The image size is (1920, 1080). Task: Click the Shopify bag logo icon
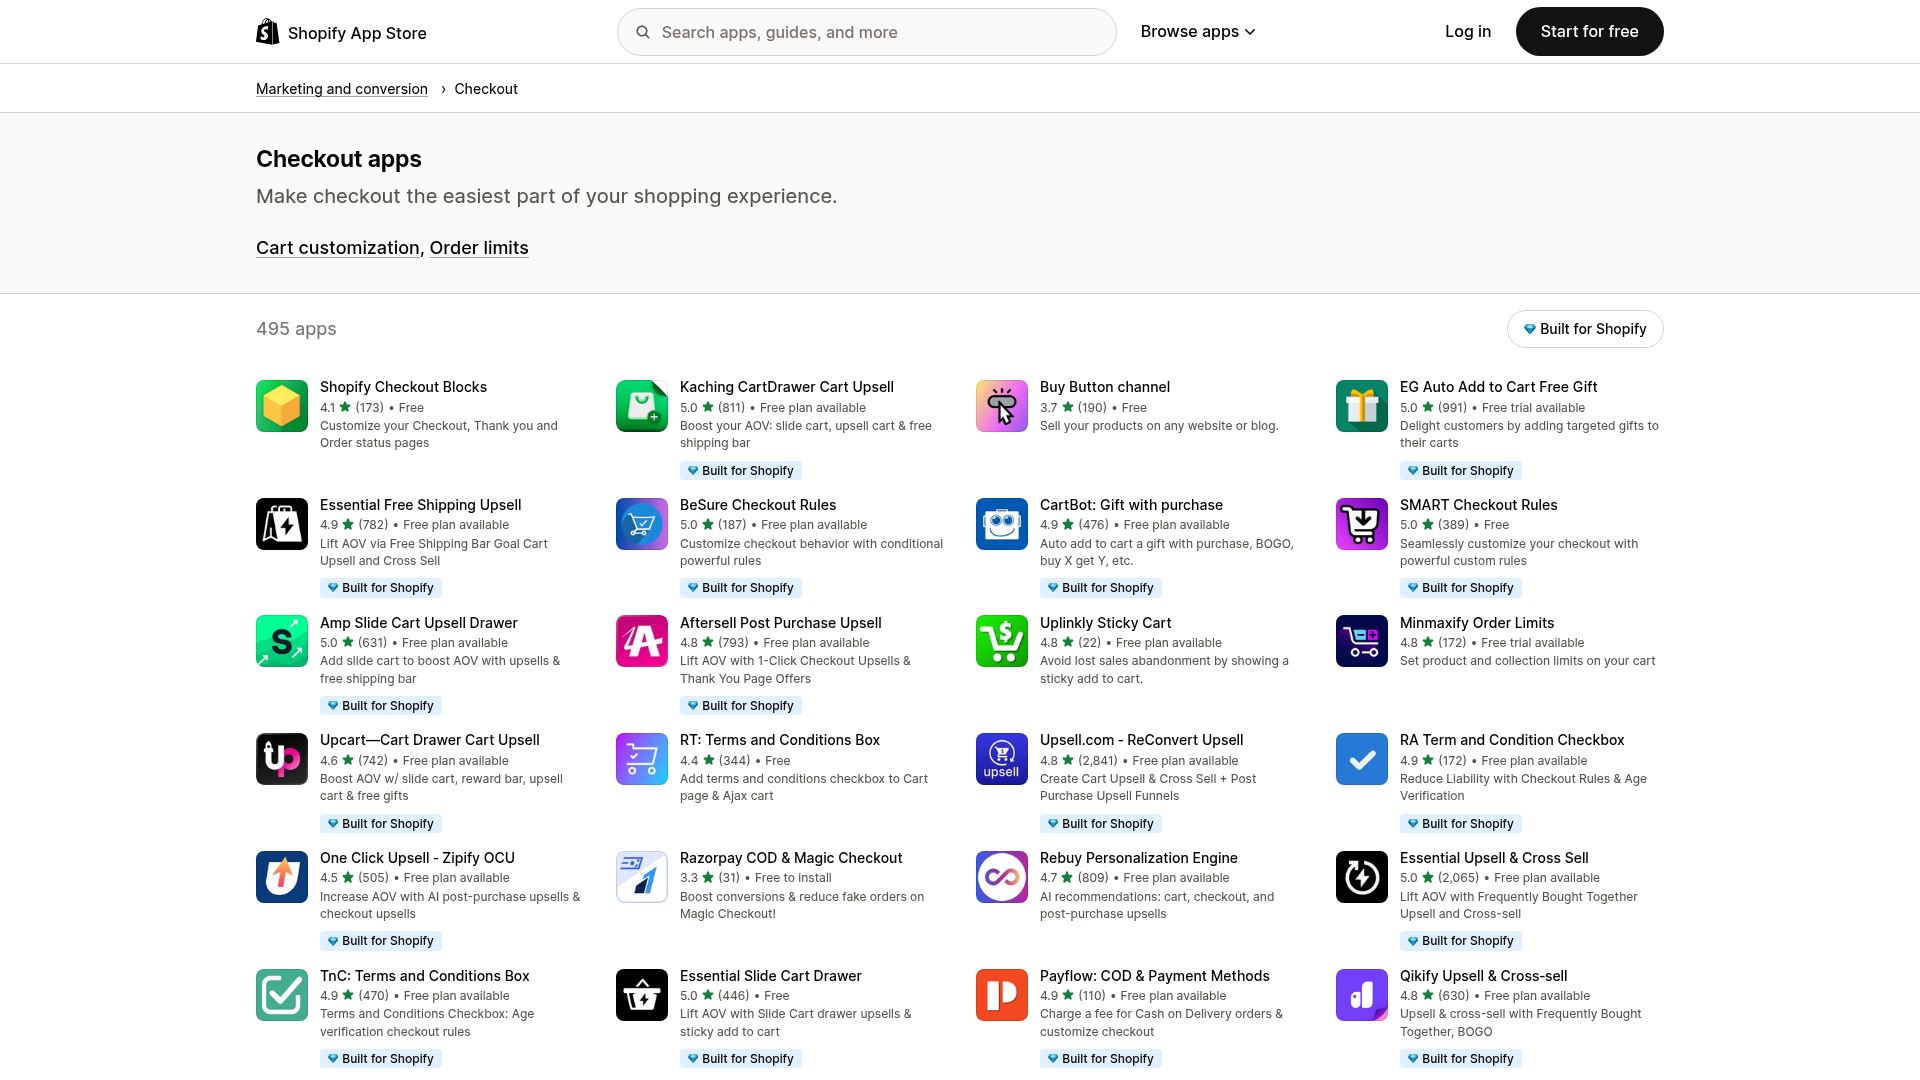coord(268,32)
